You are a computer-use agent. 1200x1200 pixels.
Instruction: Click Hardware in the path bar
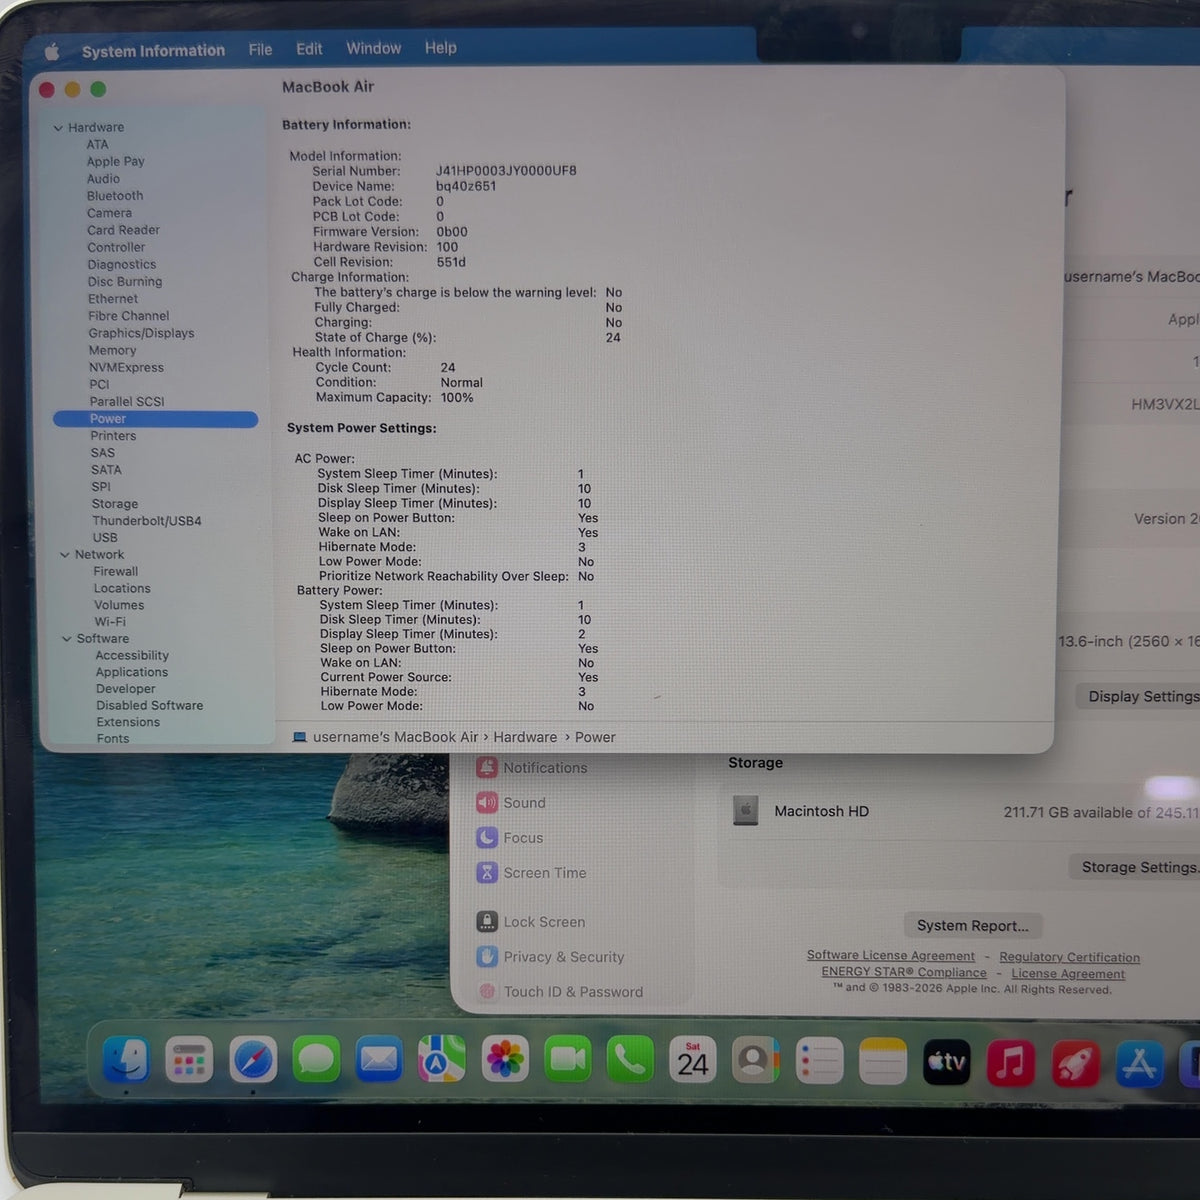click(525, 737)
